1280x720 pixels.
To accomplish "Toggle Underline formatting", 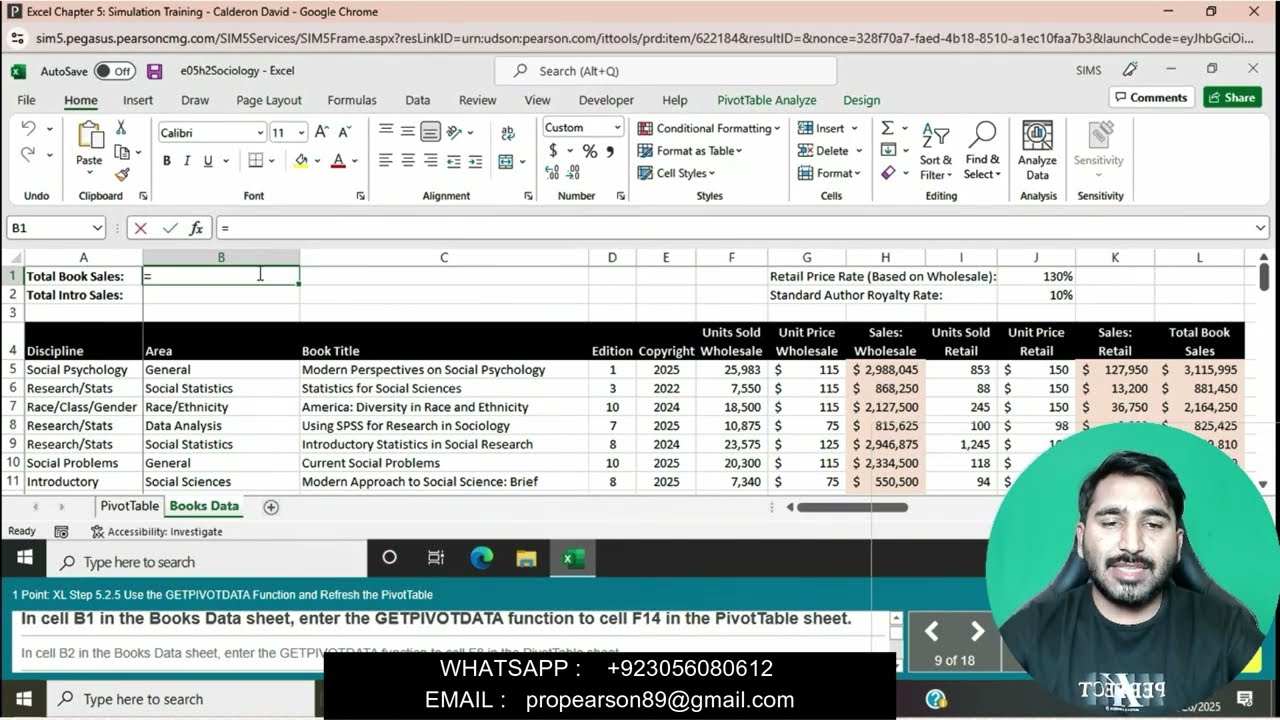I will click(x=208, y=161).
